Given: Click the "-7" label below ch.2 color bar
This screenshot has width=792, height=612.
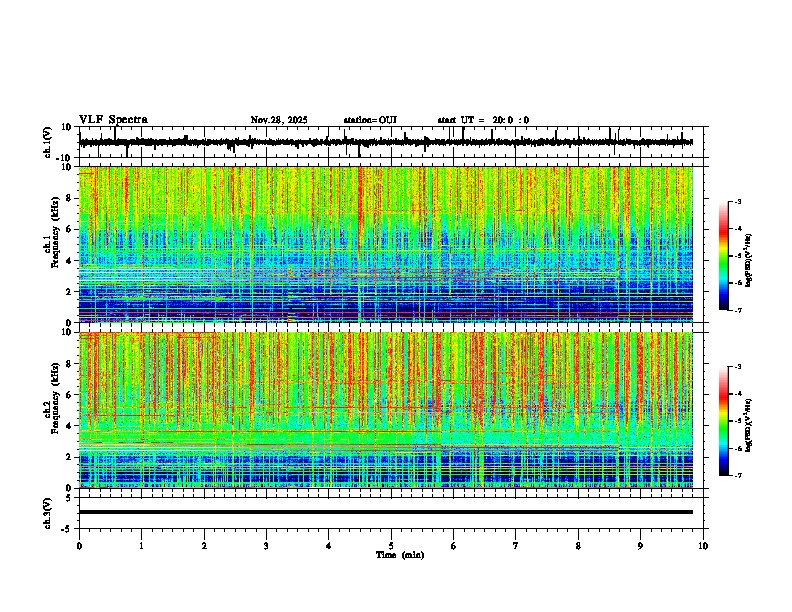Looking at the screenshot, I should pyautogui.click(x=738, y=475).
